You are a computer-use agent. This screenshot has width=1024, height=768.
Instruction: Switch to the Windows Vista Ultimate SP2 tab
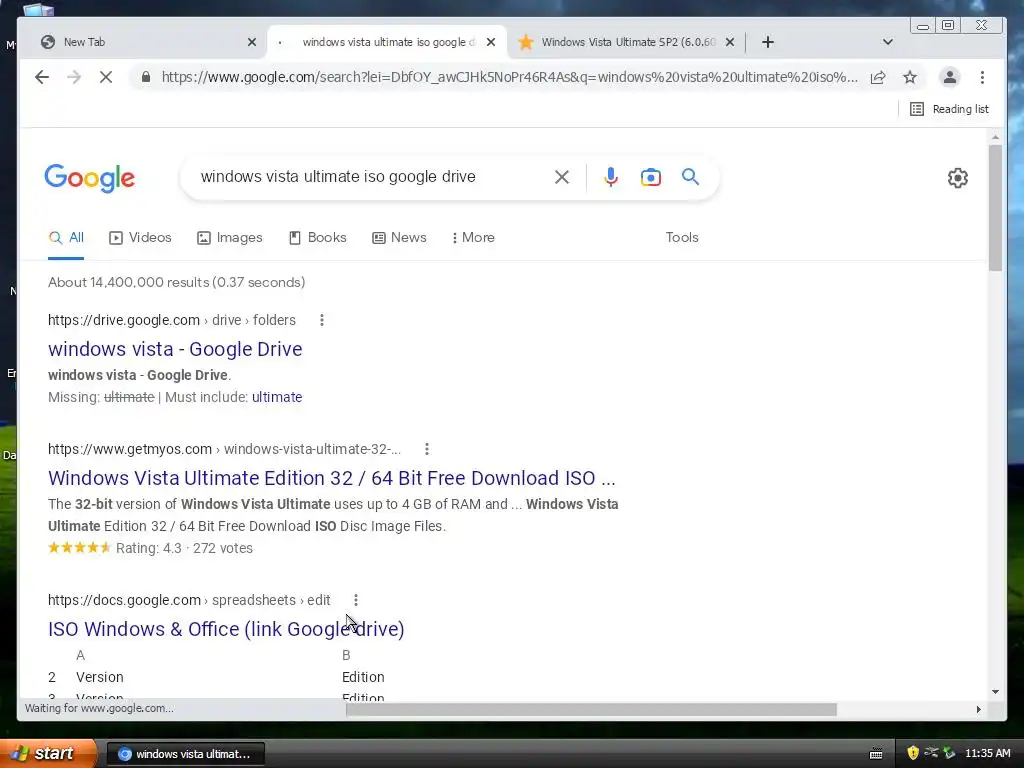[618, 42]
